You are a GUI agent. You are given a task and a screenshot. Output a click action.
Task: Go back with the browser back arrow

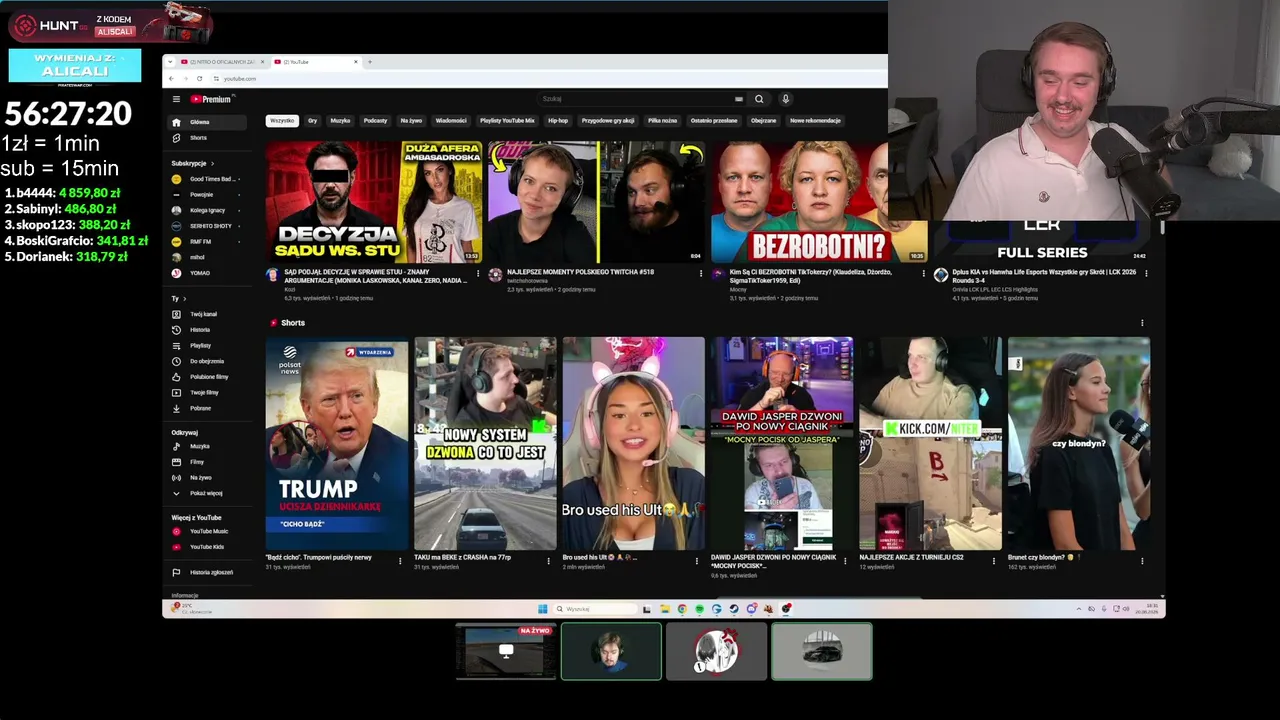pyautogui.click(x=171, y=78)
